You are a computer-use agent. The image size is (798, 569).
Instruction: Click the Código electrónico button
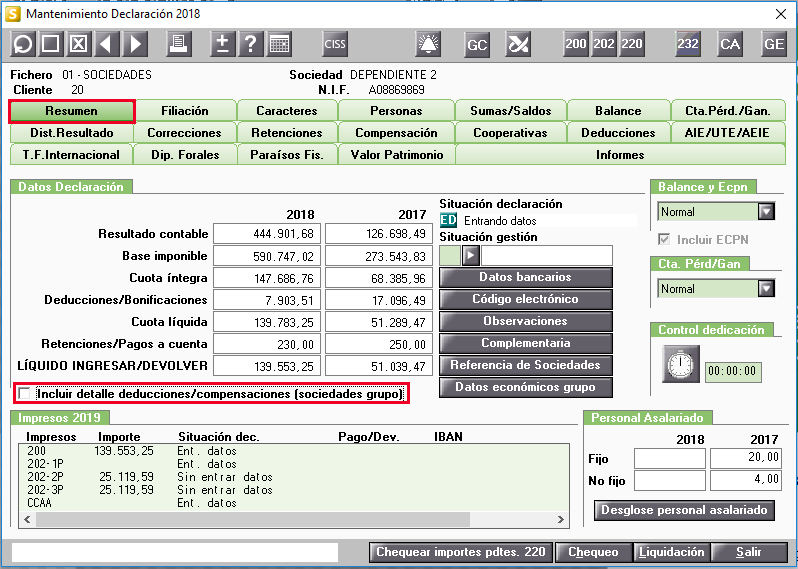coord(526,299)
